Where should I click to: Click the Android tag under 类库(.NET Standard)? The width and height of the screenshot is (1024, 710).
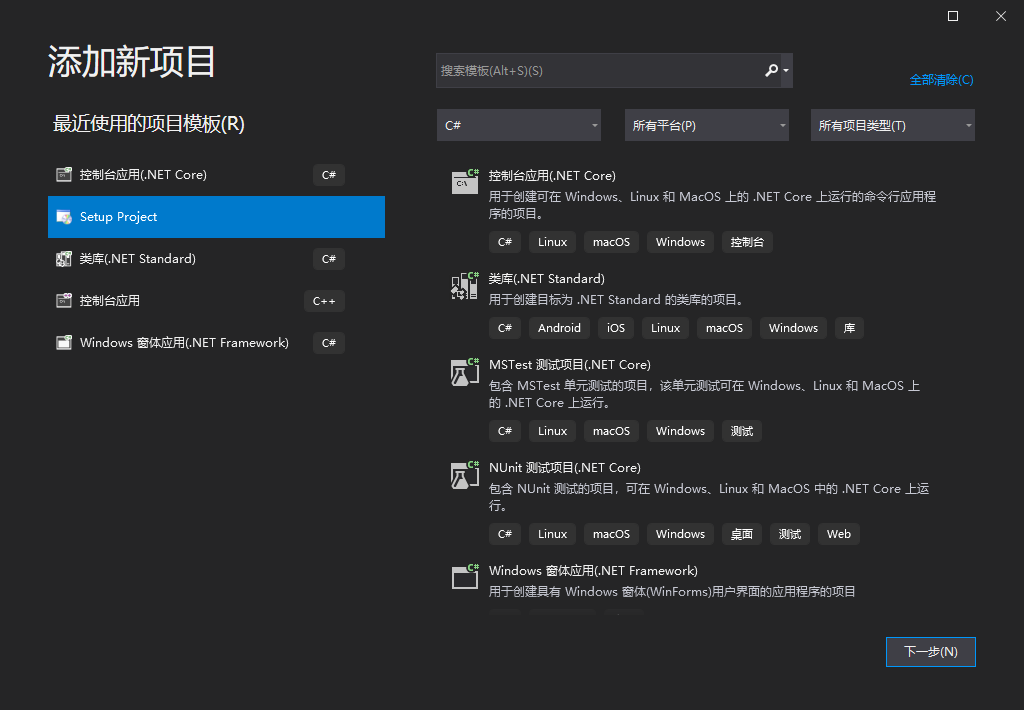coord(559,327)
